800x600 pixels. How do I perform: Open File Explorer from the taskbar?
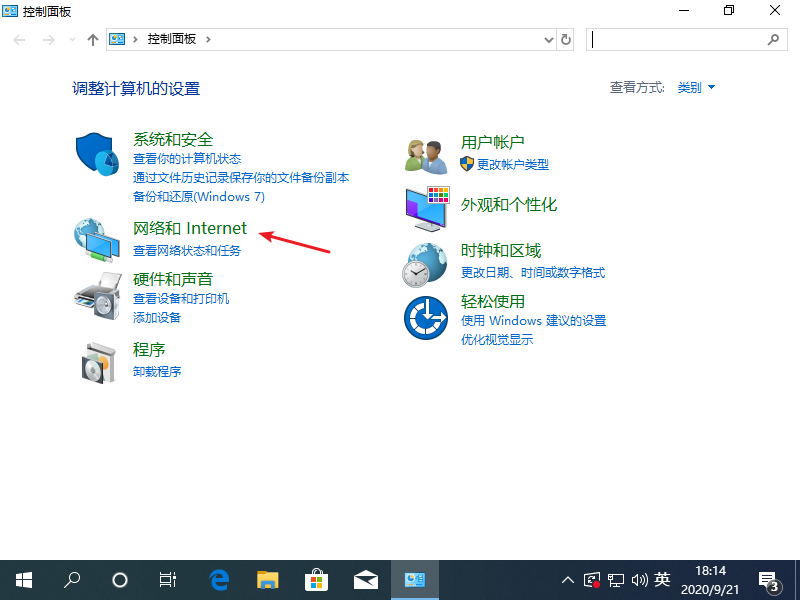pos(270,579)
